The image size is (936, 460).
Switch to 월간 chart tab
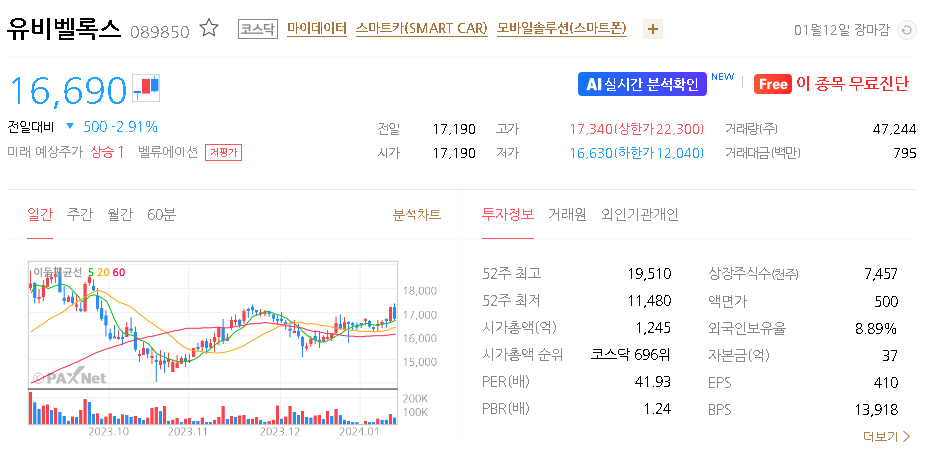pos(119,215)
